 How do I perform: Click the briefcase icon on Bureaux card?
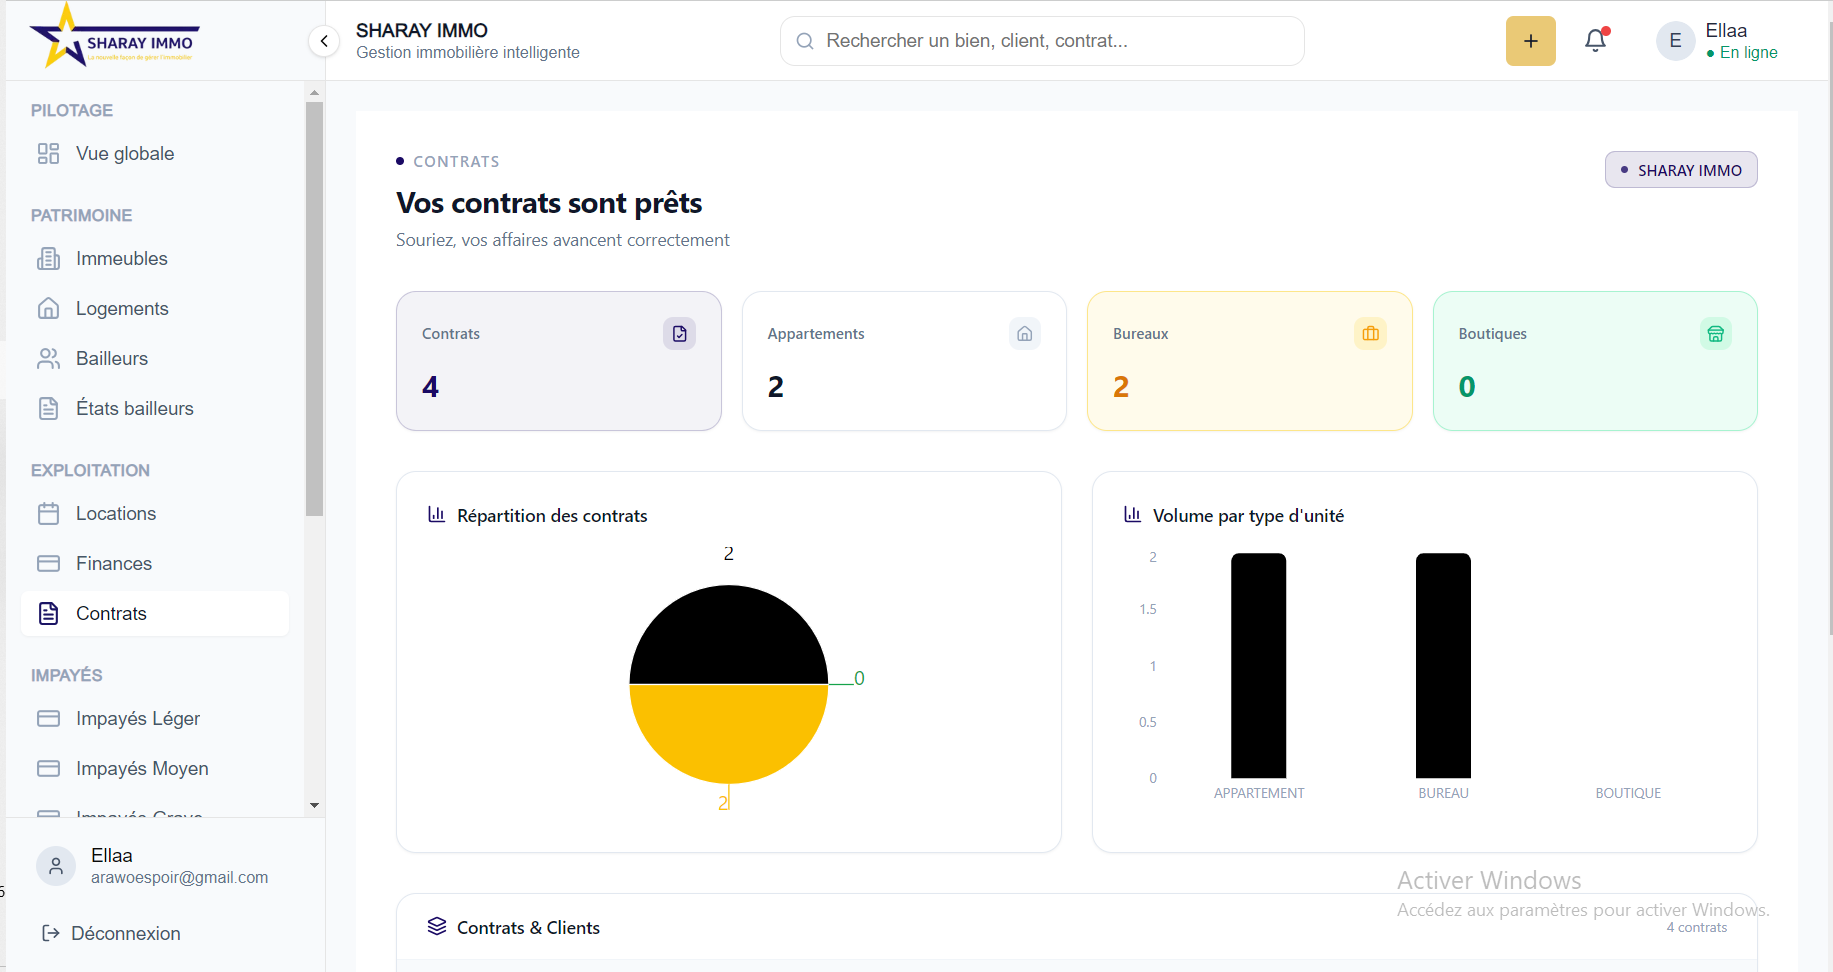click(x=1370, y=334)
